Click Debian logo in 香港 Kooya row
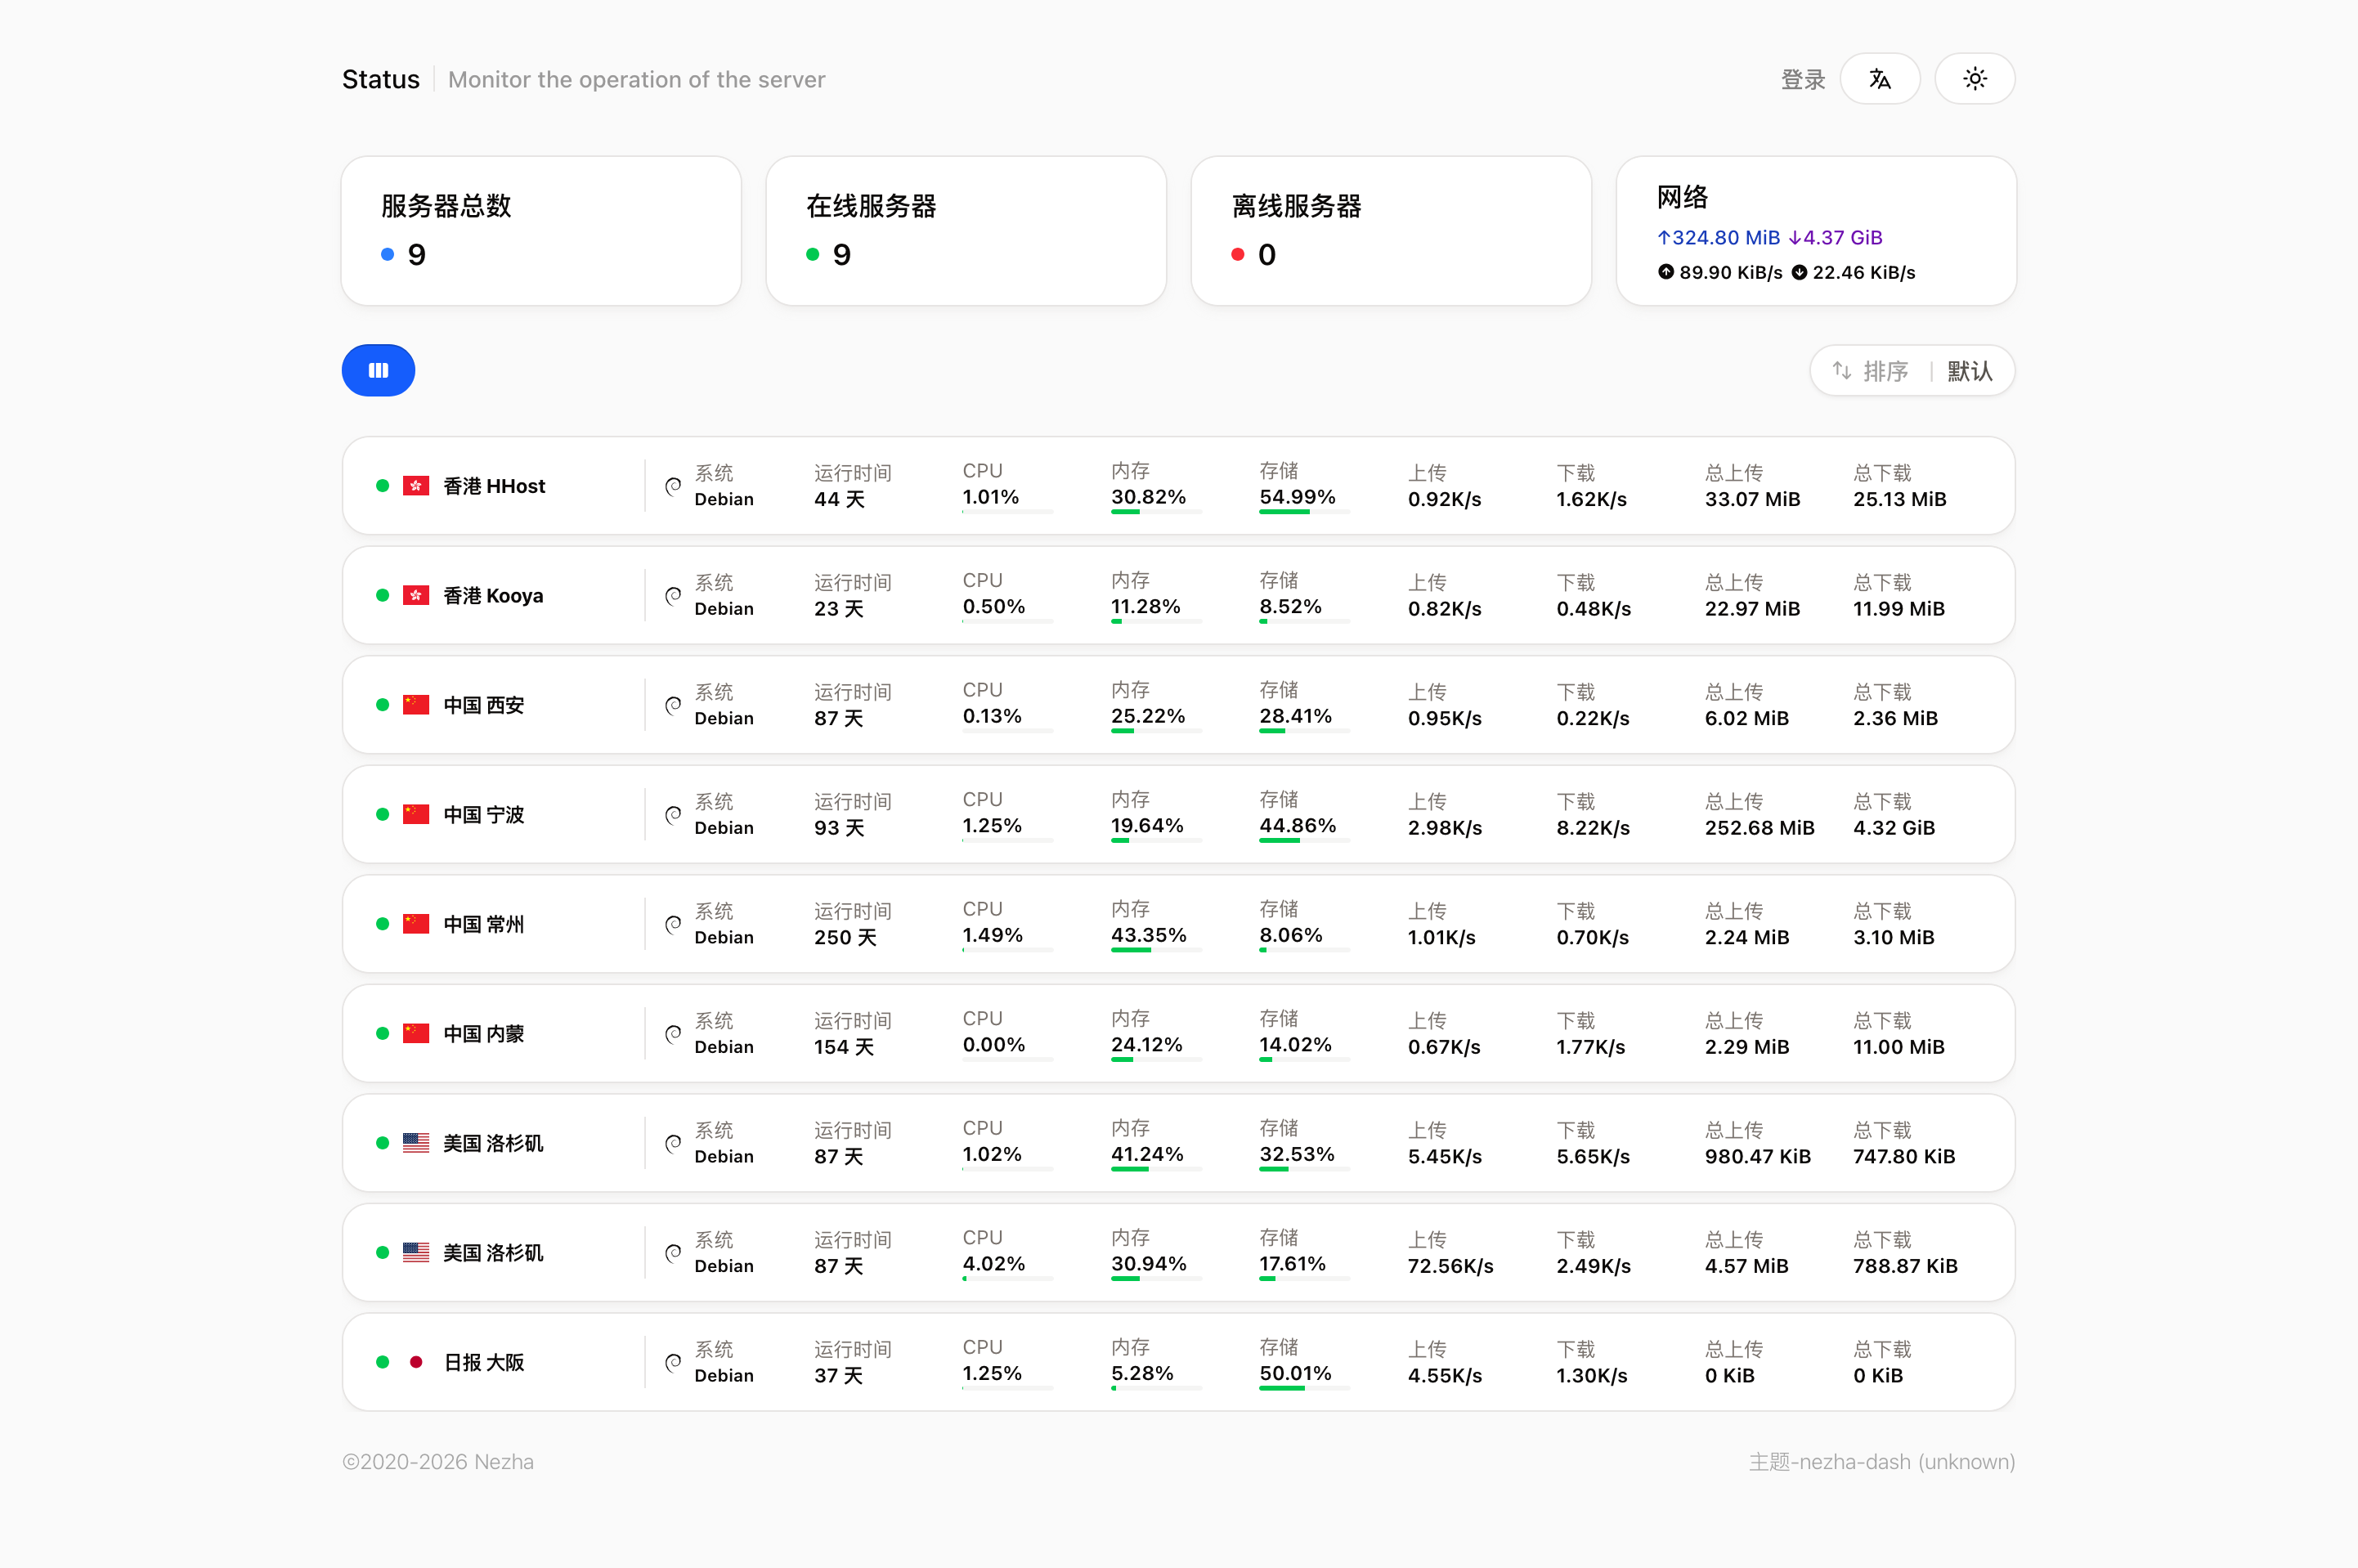Screen dimensions: 2358x1568 click(x=673, y=596)
